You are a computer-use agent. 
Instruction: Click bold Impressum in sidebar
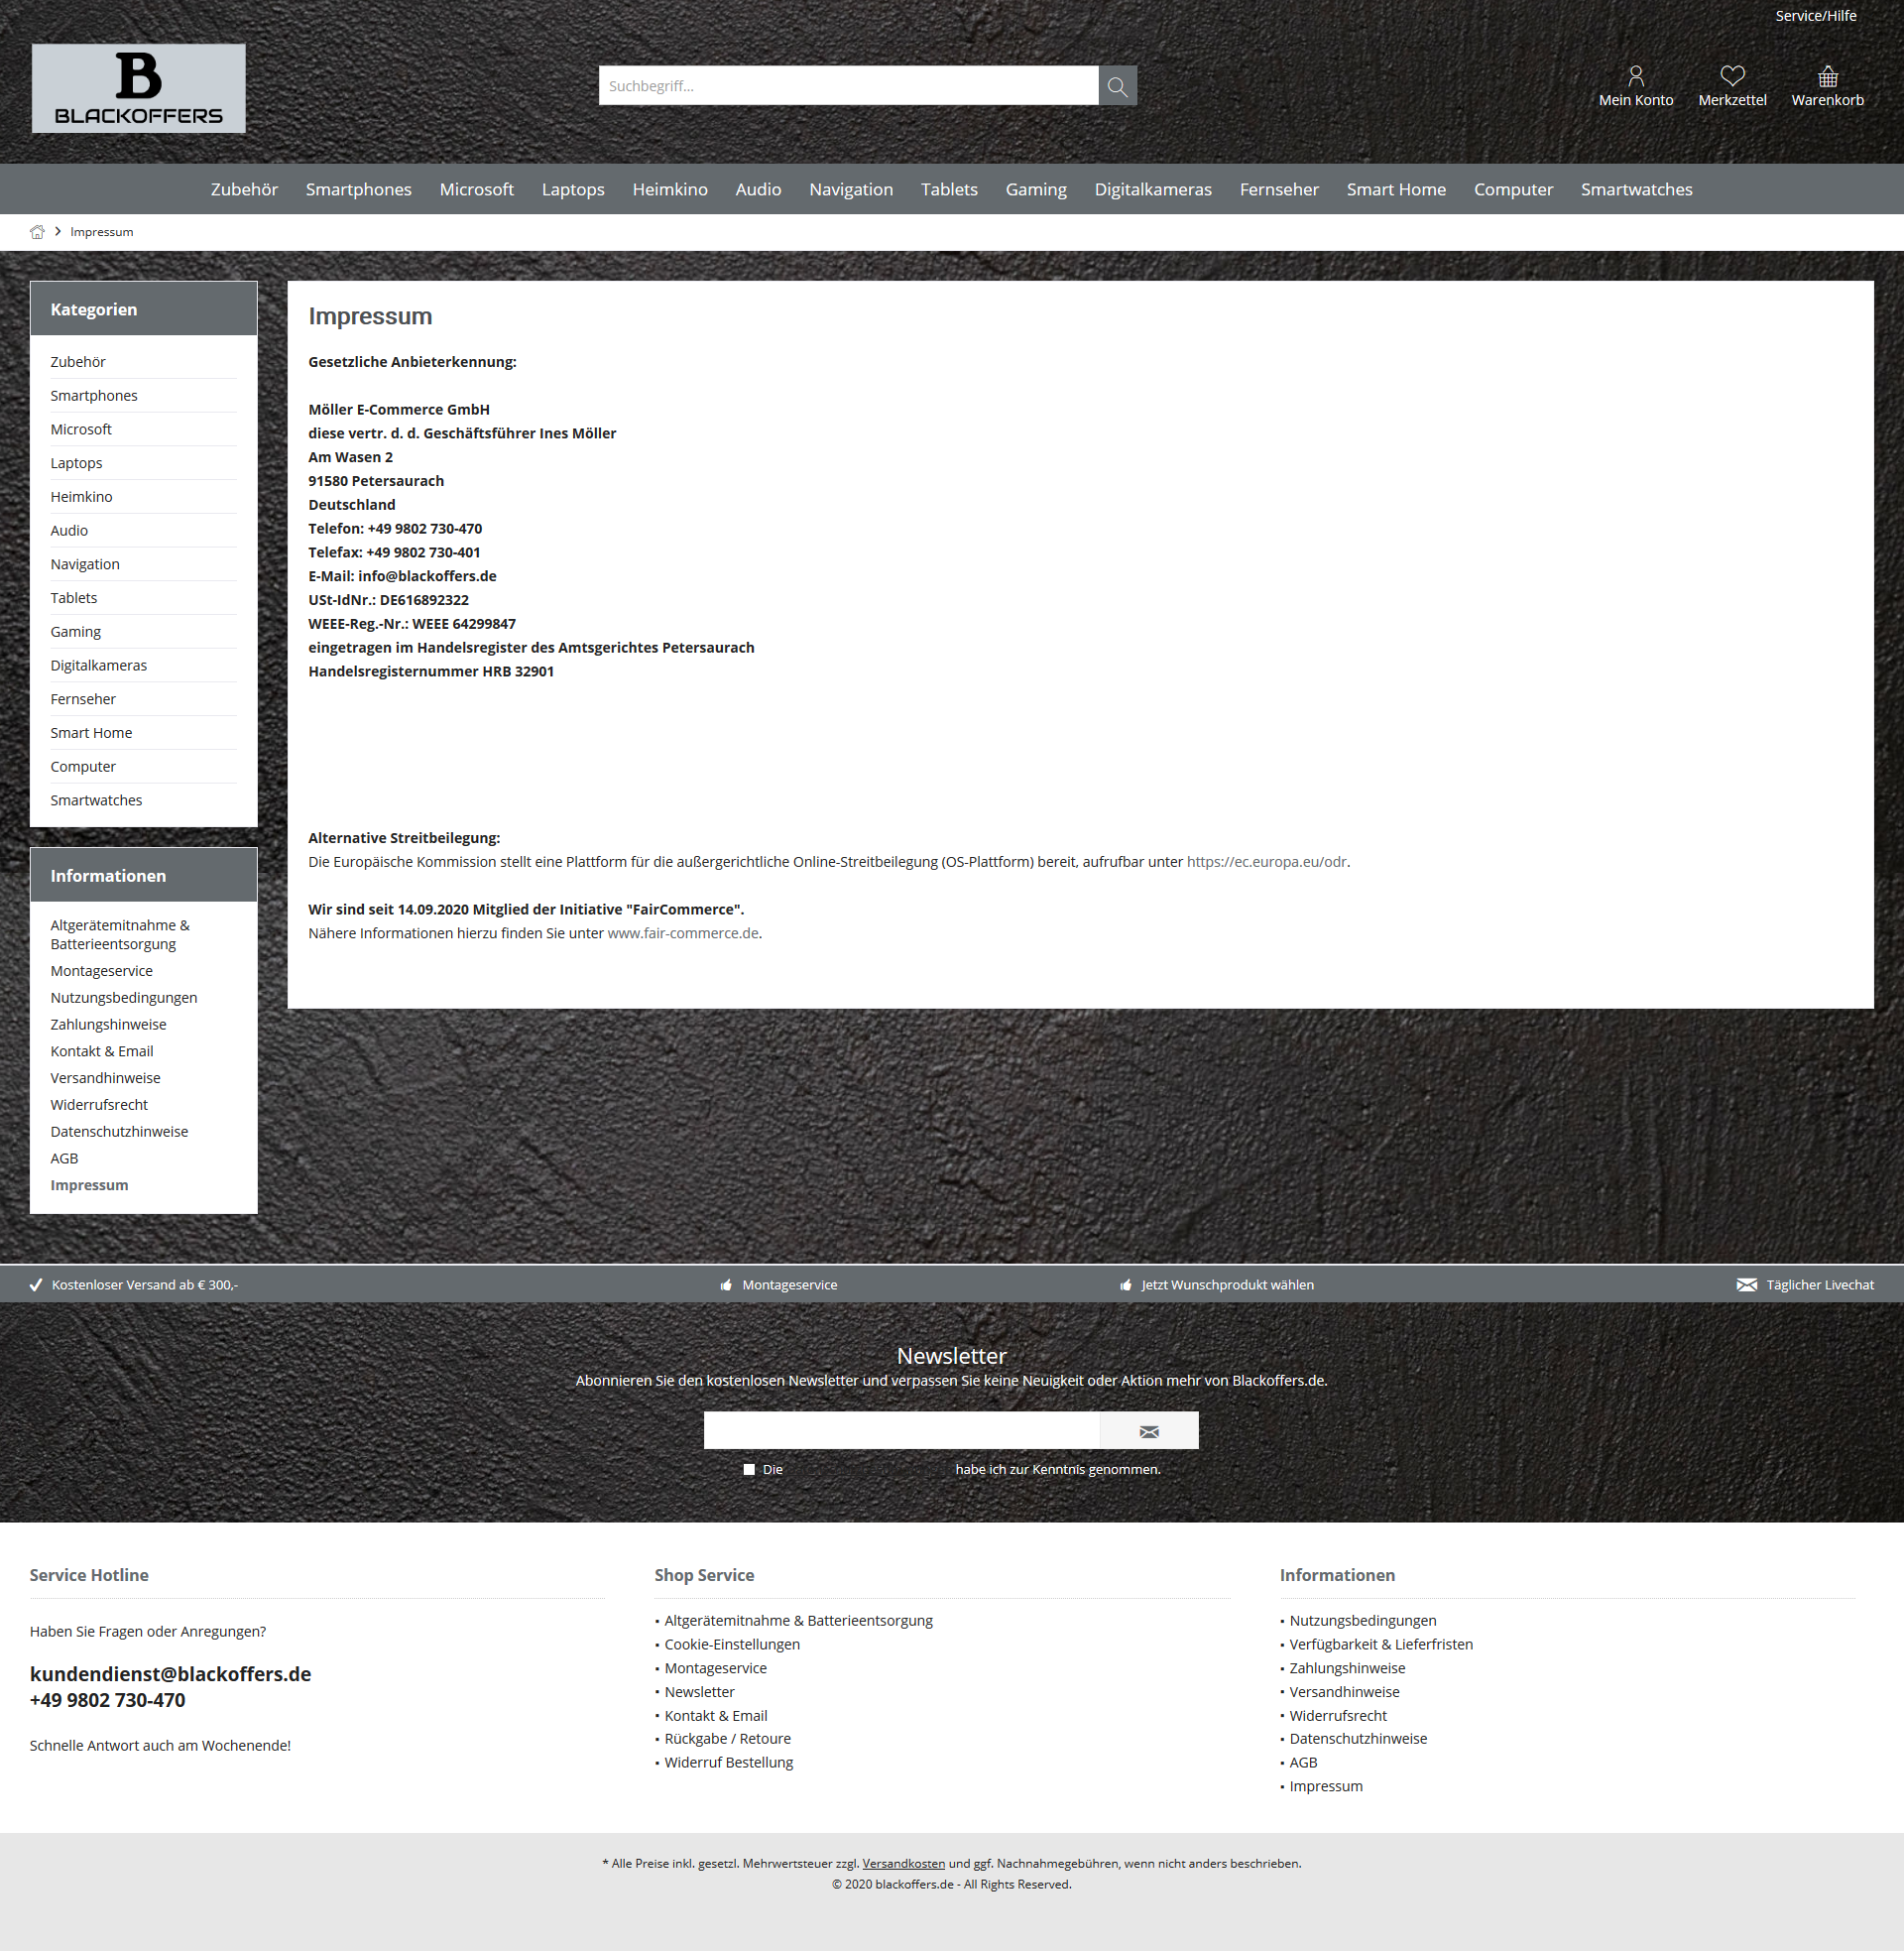(x=89, y=1185)
